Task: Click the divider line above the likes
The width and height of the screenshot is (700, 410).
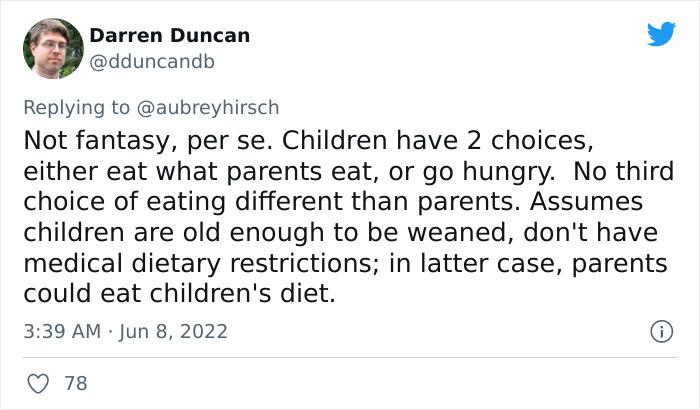Action: 350,357
